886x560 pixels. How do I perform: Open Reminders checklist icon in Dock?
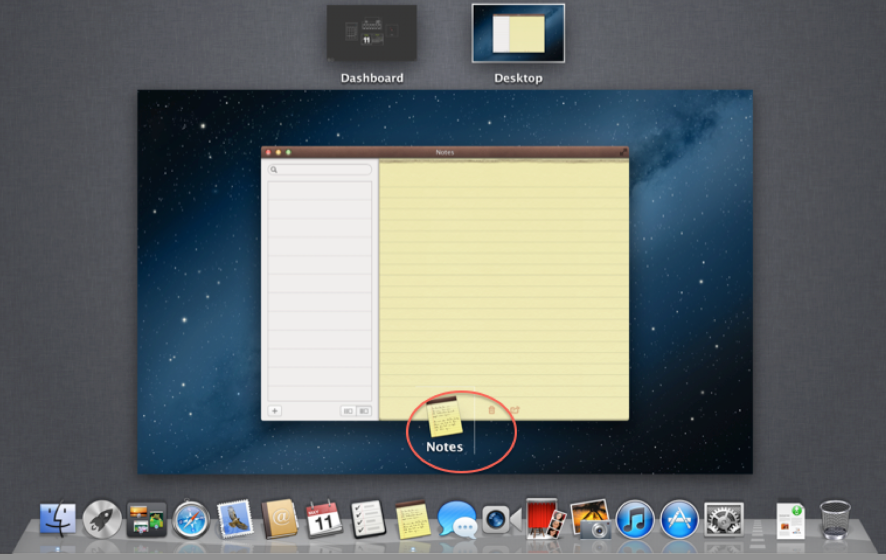368,520
